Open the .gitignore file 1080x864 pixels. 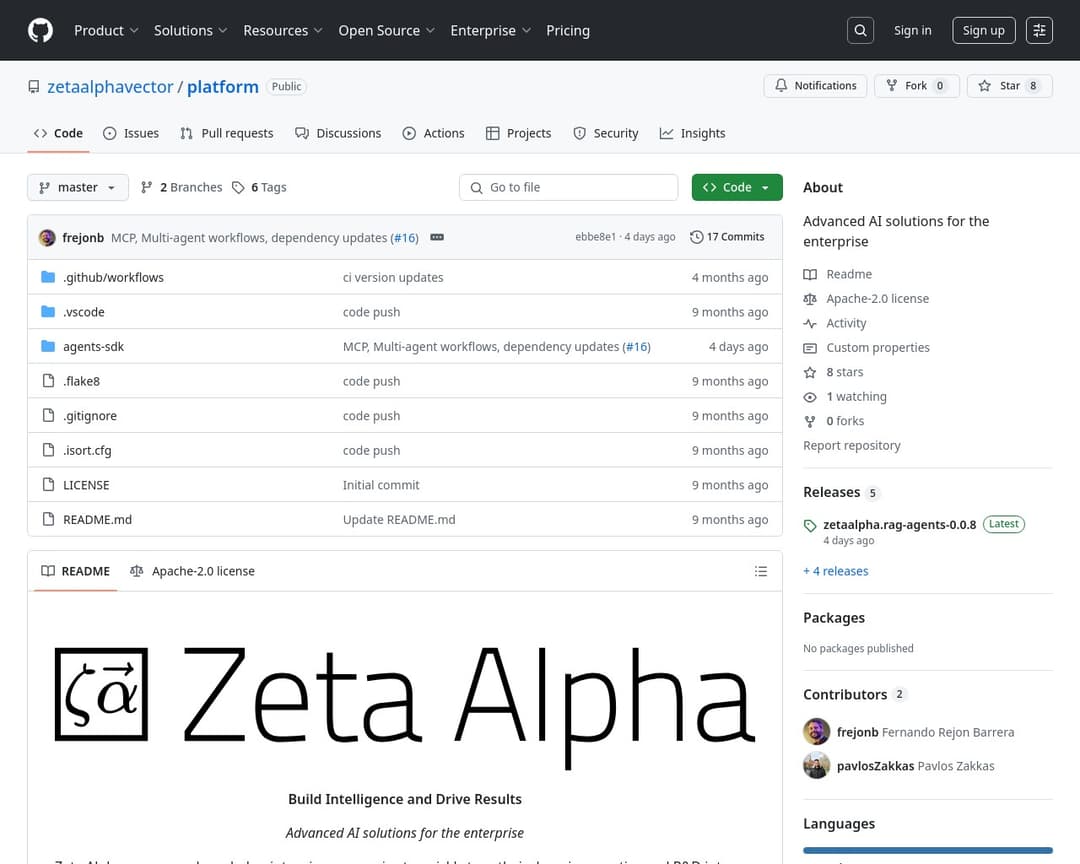(90, 416)
